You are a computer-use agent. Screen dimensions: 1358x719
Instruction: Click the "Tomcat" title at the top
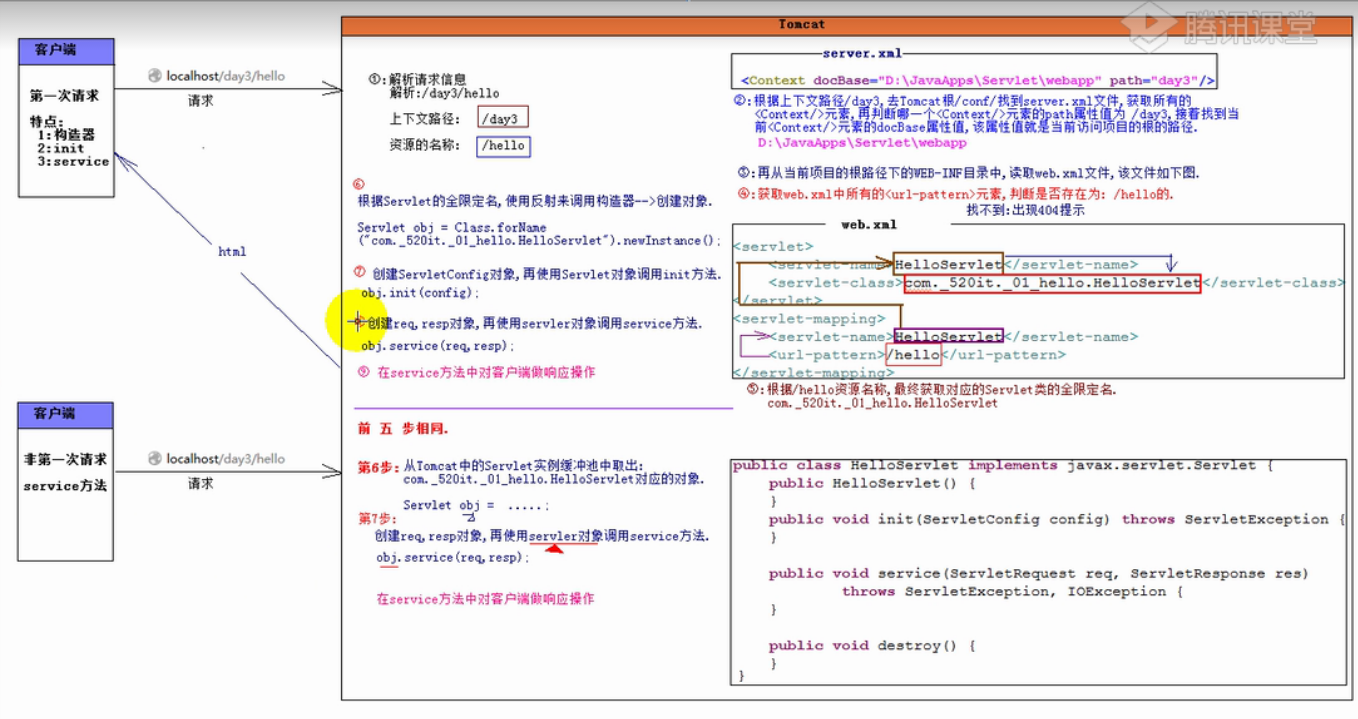[801, 24]
